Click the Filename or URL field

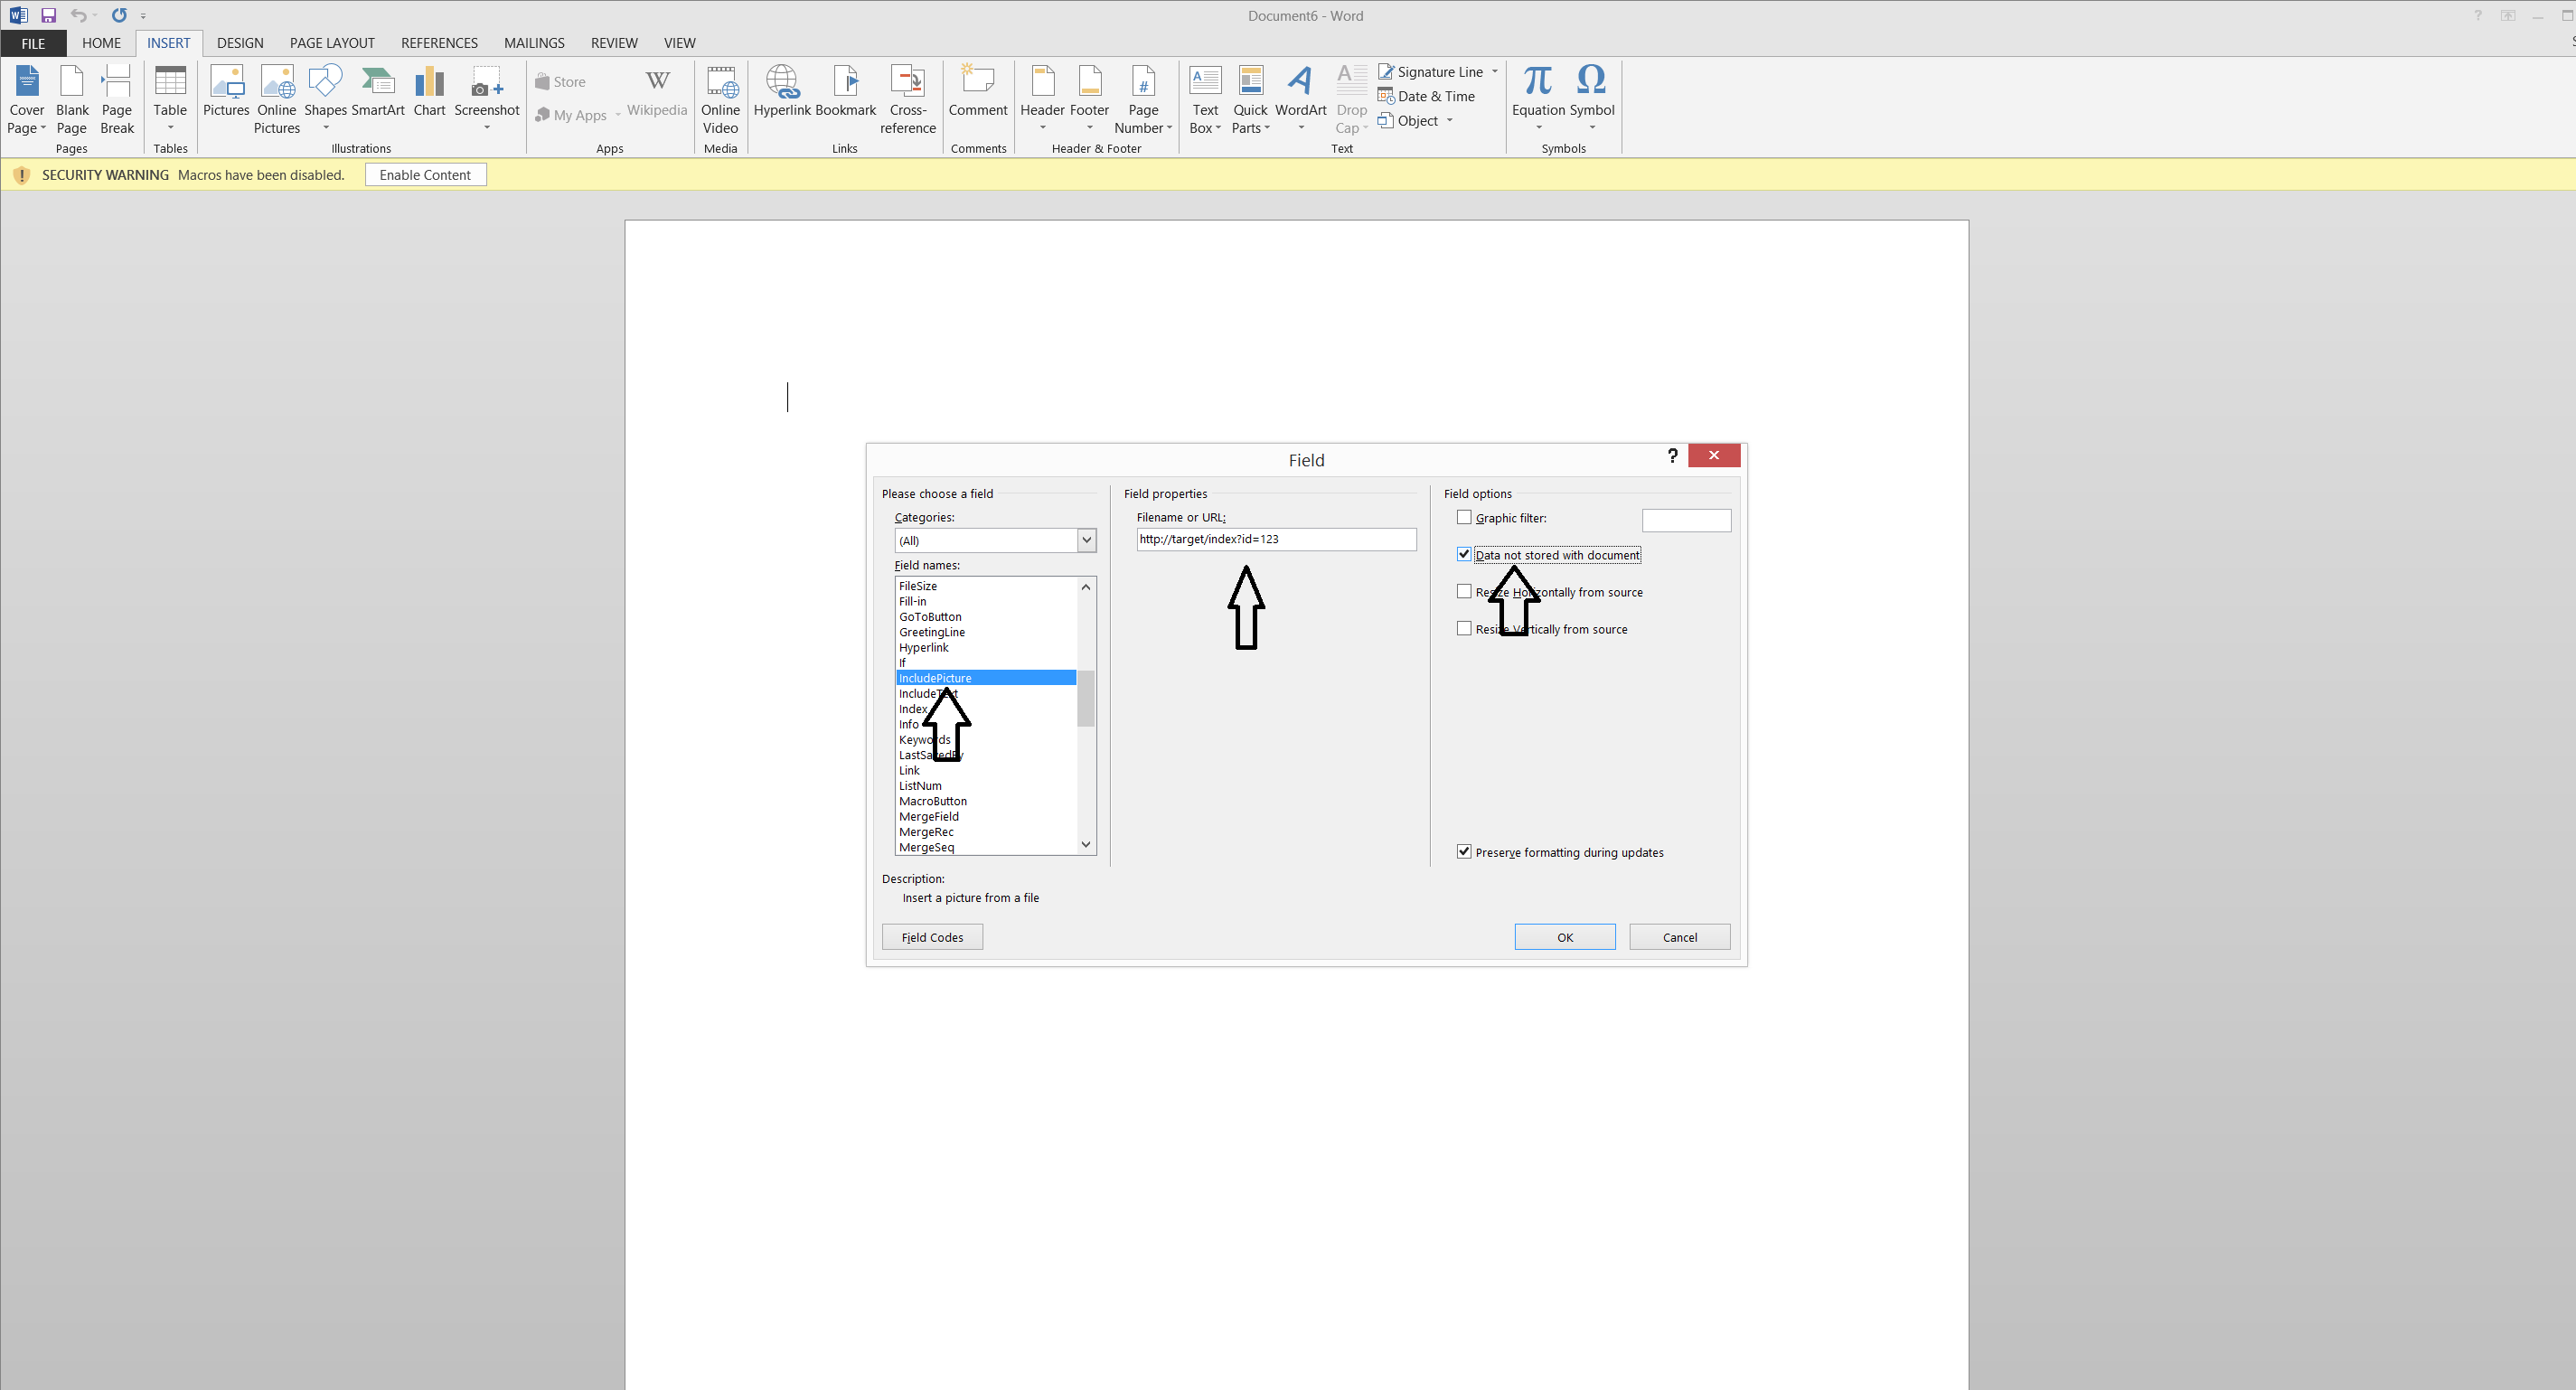click(1276, 539)
